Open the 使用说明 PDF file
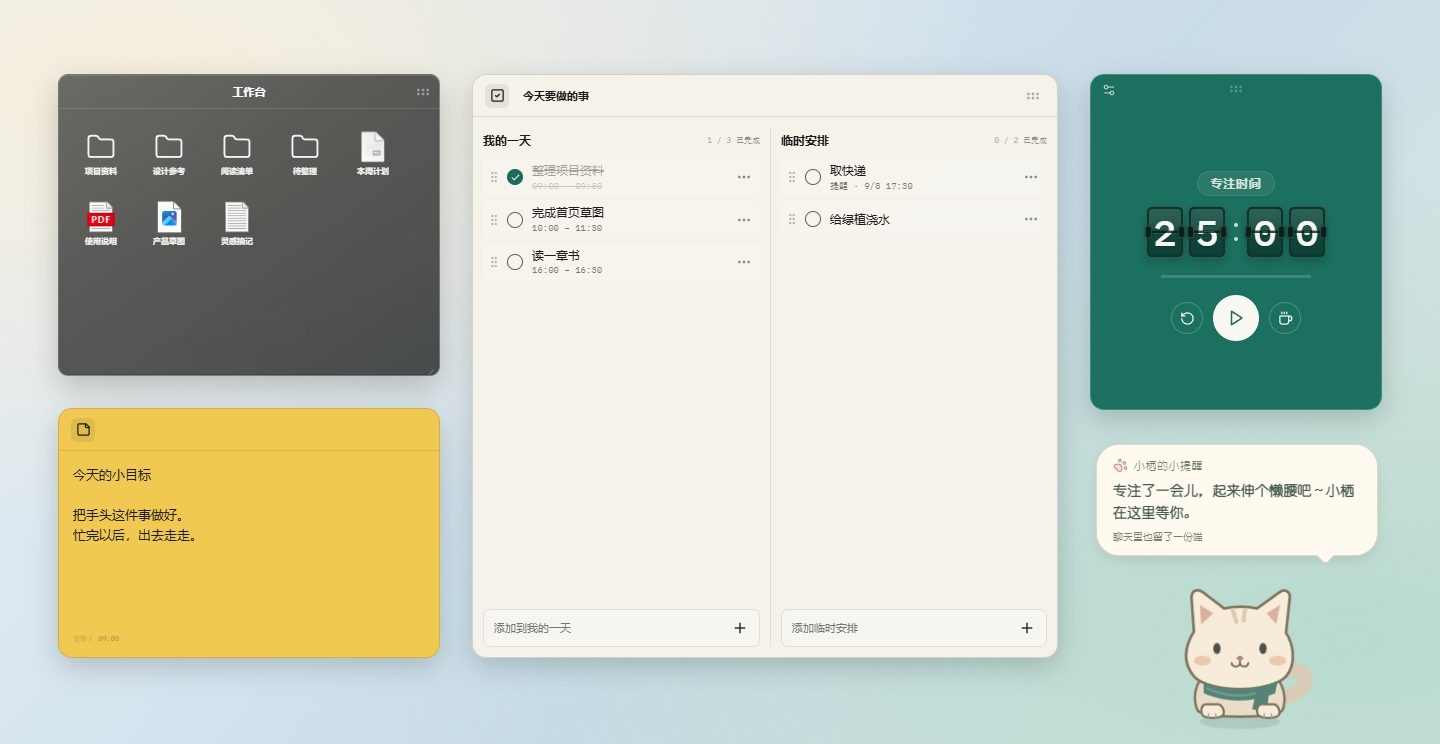 [x=101, y=224]
